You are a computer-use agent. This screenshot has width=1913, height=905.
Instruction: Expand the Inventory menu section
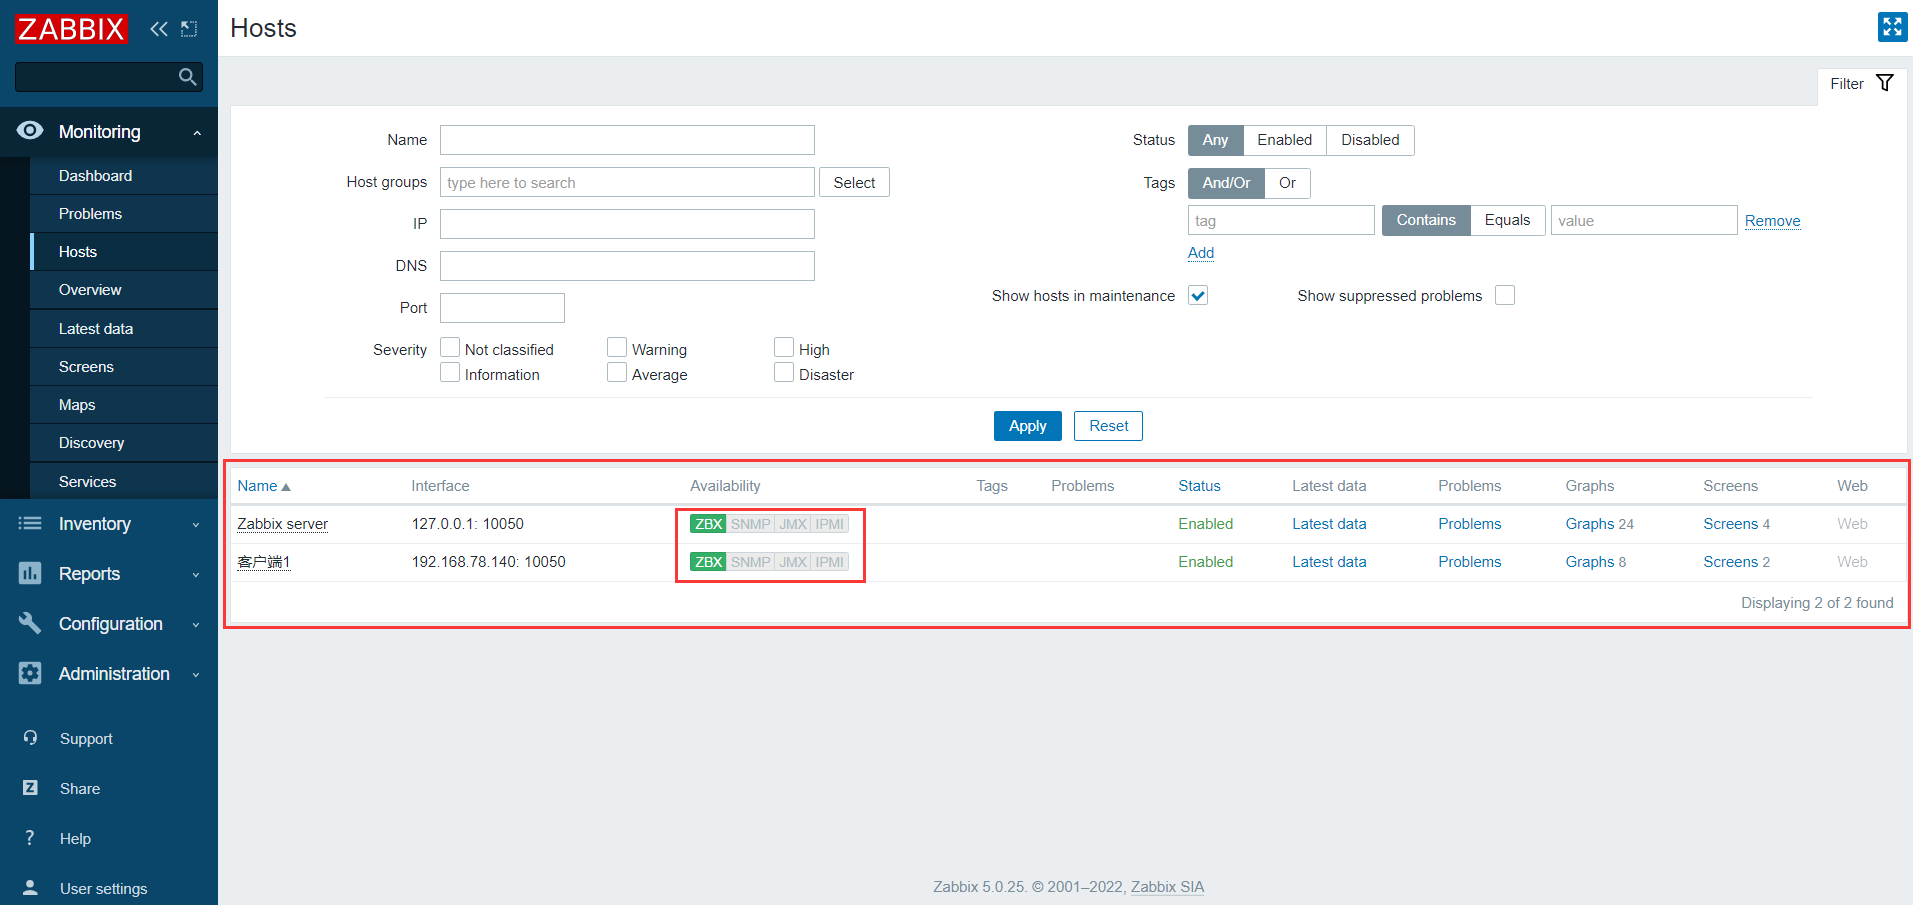(109, 524)
